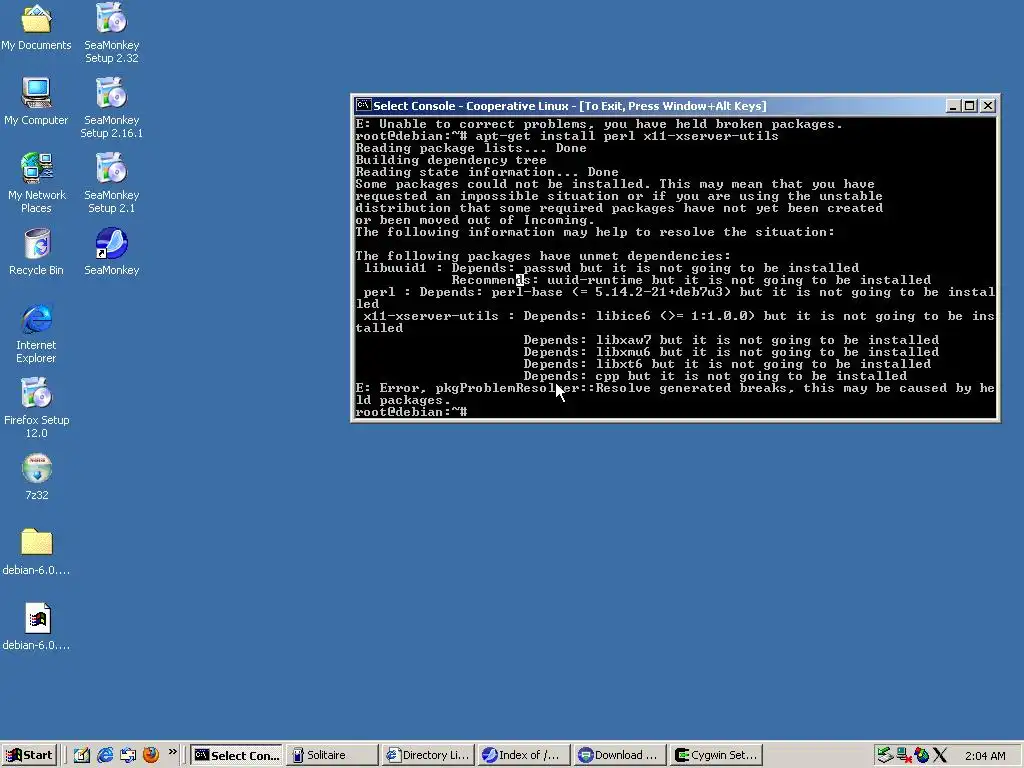This screenshot has width=1024, height=768.
Task: Close the Cooperative Linux console
Action: 987,106
